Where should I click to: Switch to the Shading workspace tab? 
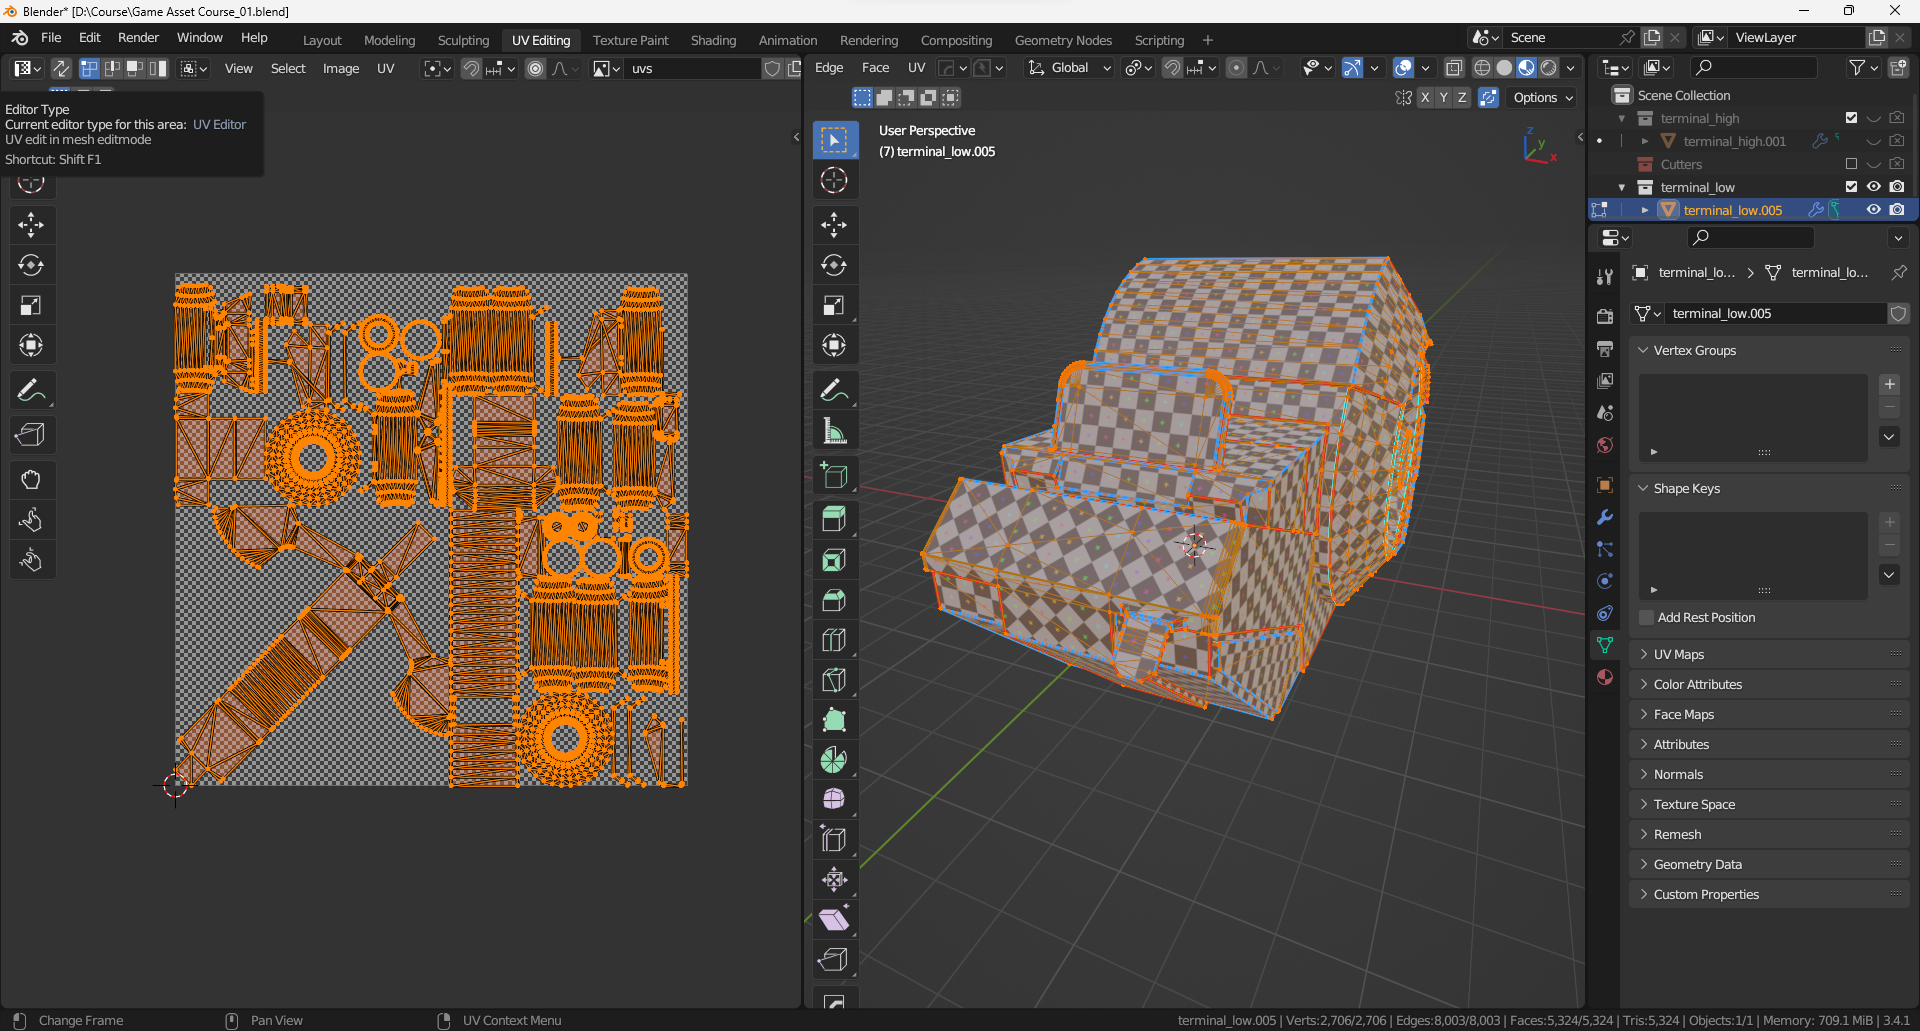coord(713,40)
